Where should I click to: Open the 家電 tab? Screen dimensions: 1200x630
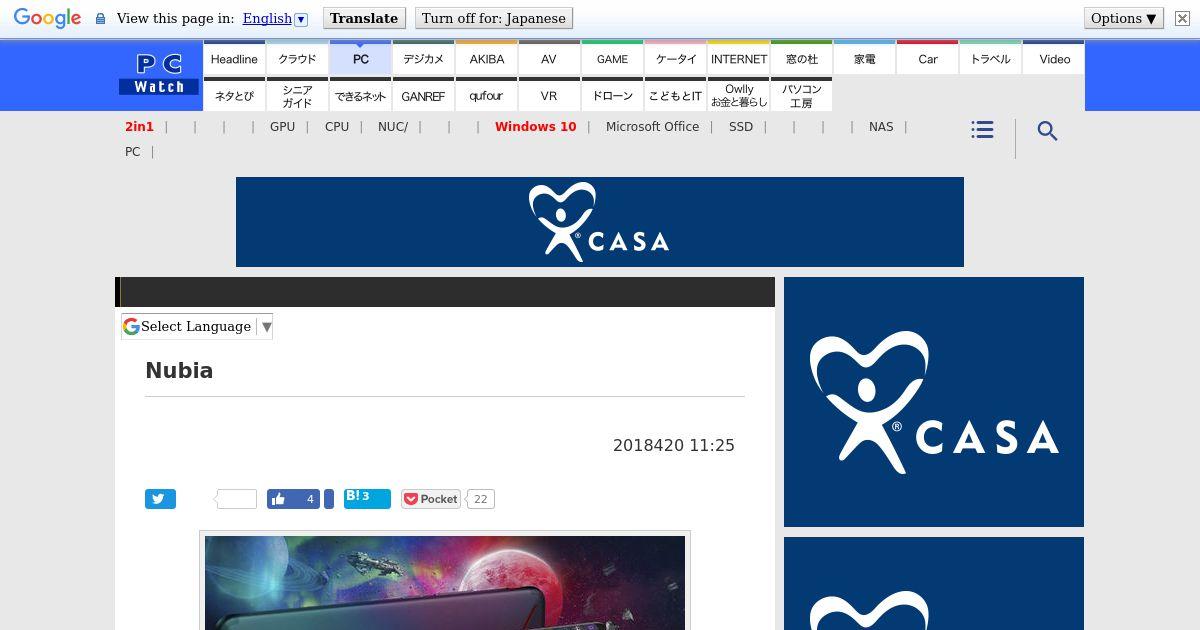[865, 59]
